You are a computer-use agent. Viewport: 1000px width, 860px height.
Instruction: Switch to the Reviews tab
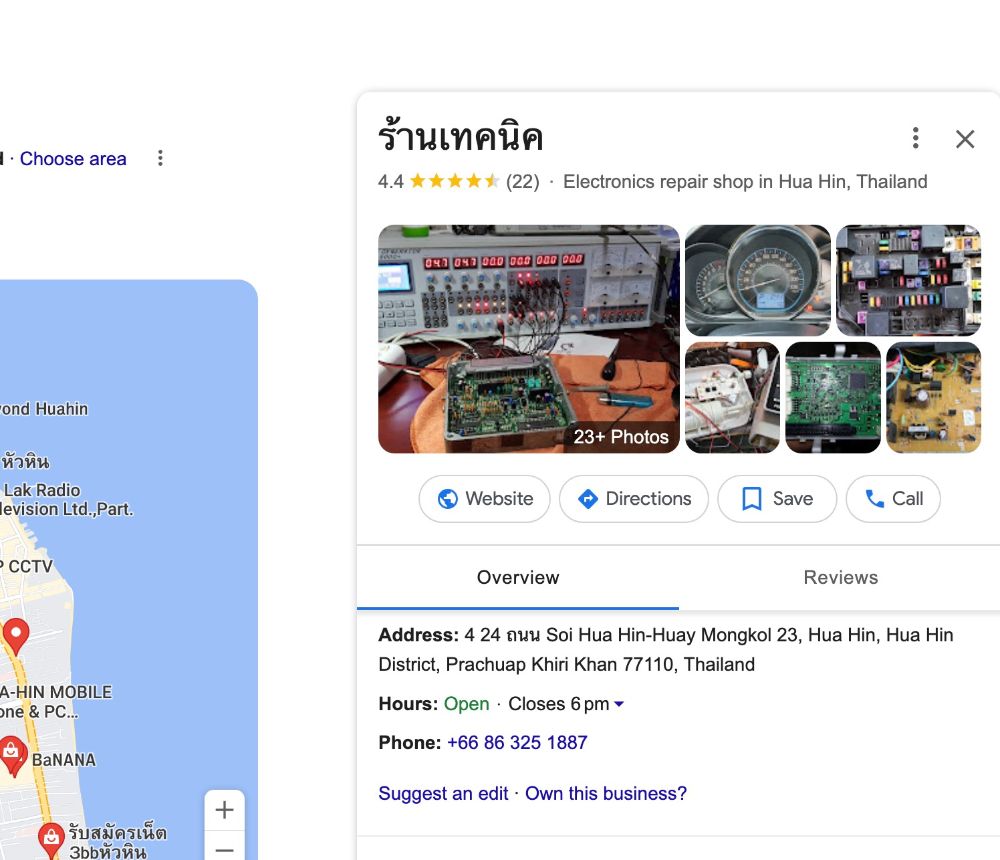pyautogui.click(x=840, y=577)
